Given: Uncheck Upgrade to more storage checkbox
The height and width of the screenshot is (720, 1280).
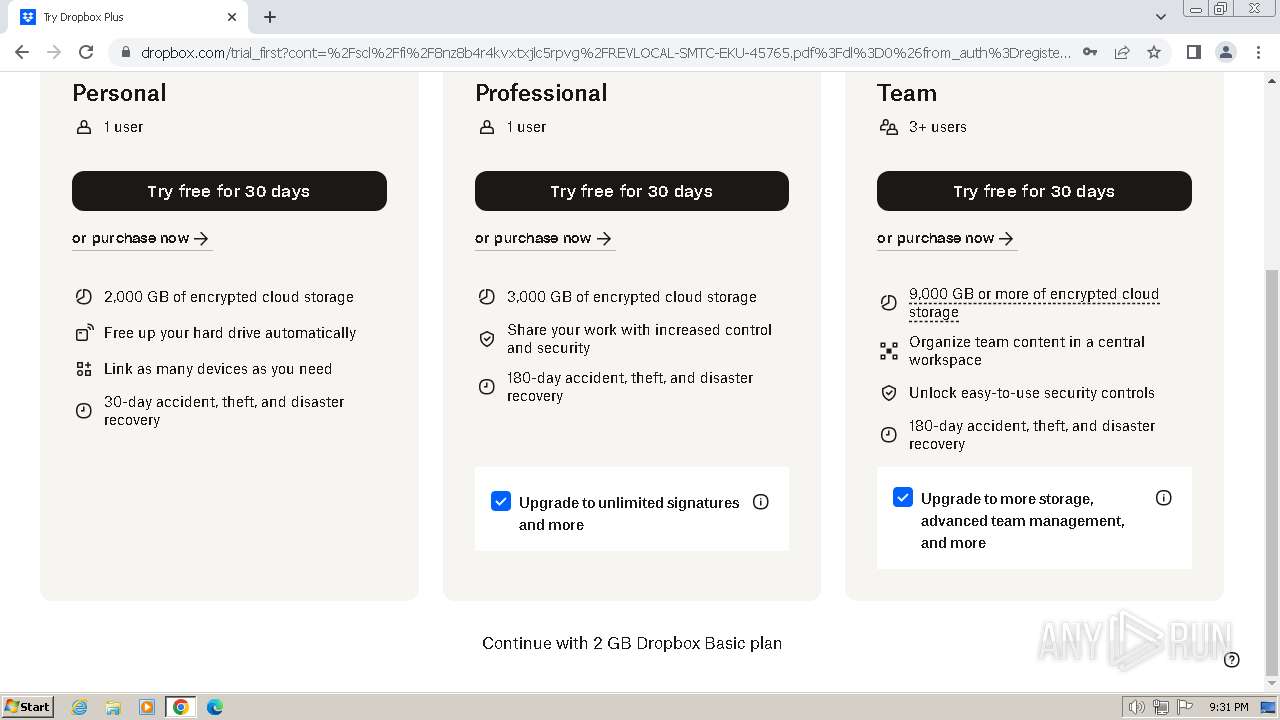Looking at the screenshot, I should [x=903, y=498].
